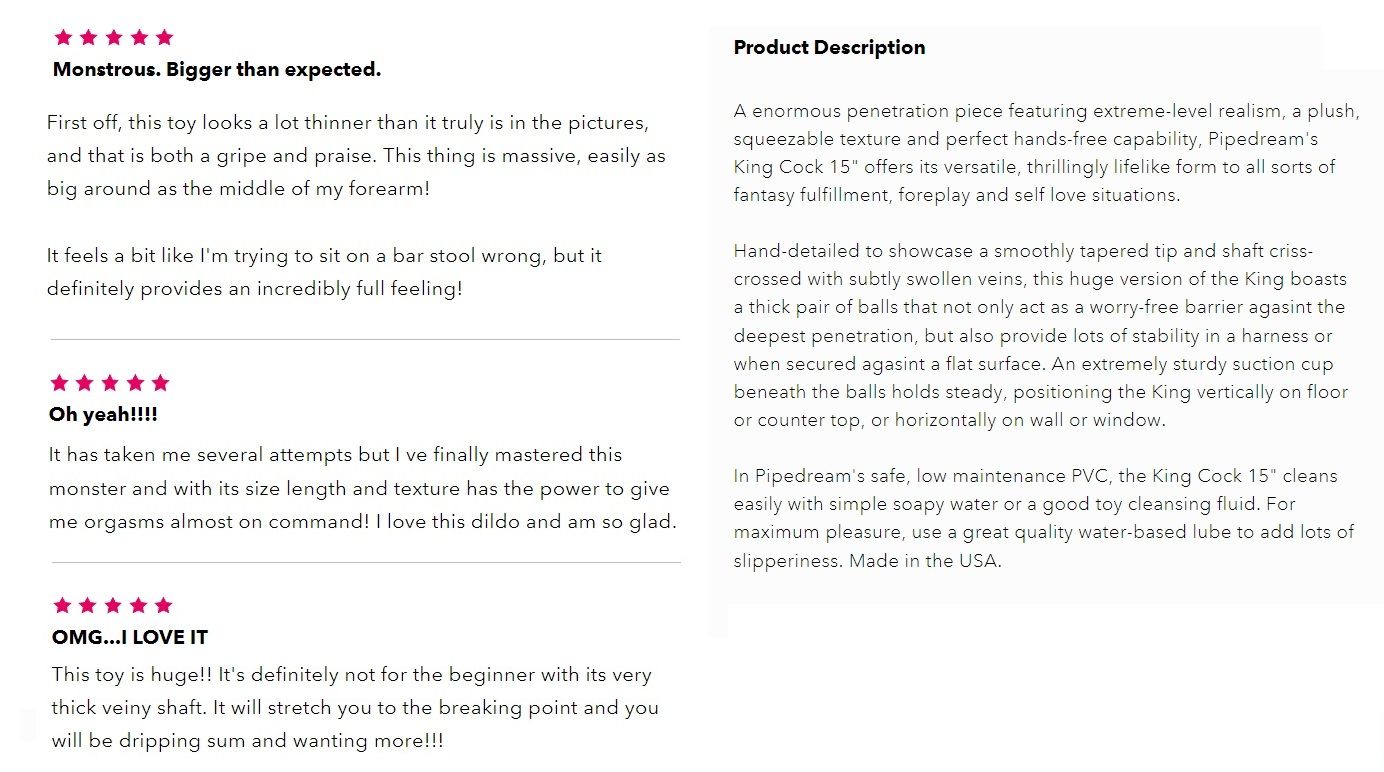The height and width of the screenshot is (772, 1384).
Task: Click the 'Product Description' heading
Action: 829,47
